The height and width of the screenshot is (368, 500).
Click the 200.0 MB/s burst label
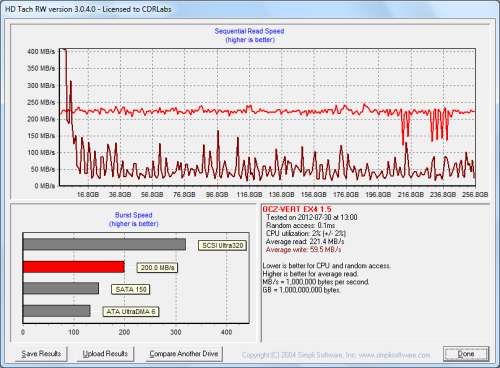(x=157, y=268)
